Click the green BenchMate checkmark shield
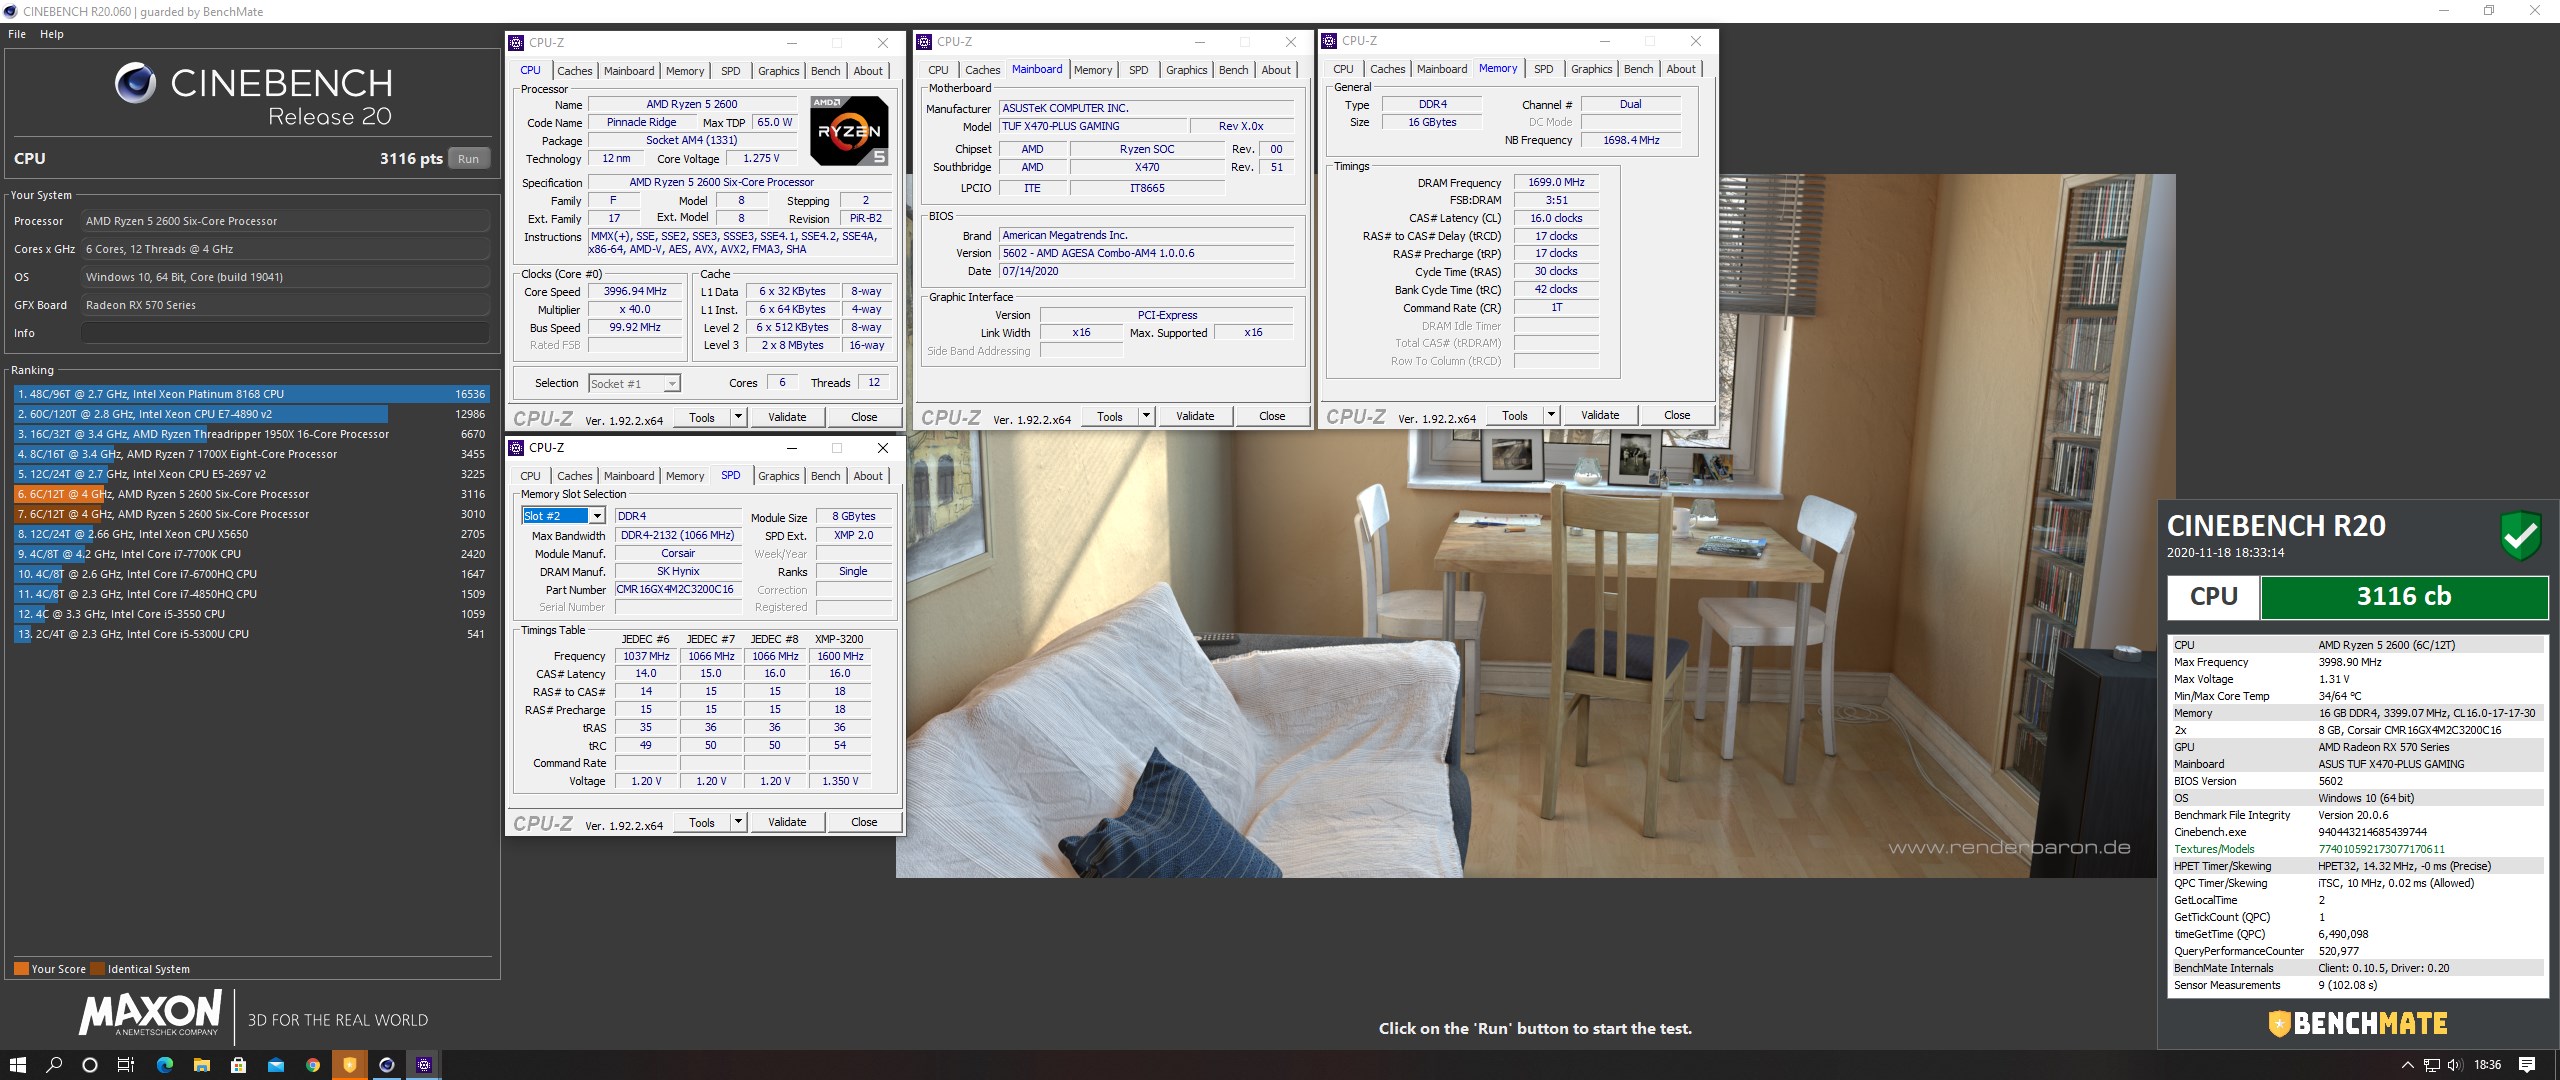The width and height of the screenshot is (2560, 1080). click(2521, 537)
